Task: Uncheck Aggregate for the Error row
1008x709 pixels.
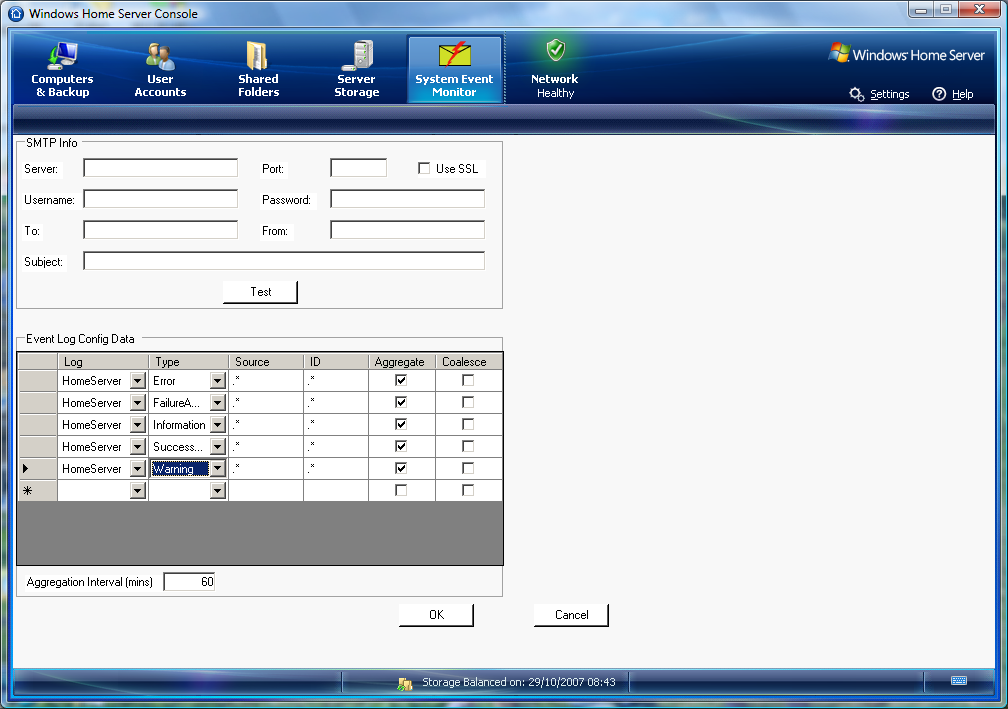Action: point(401,381)
